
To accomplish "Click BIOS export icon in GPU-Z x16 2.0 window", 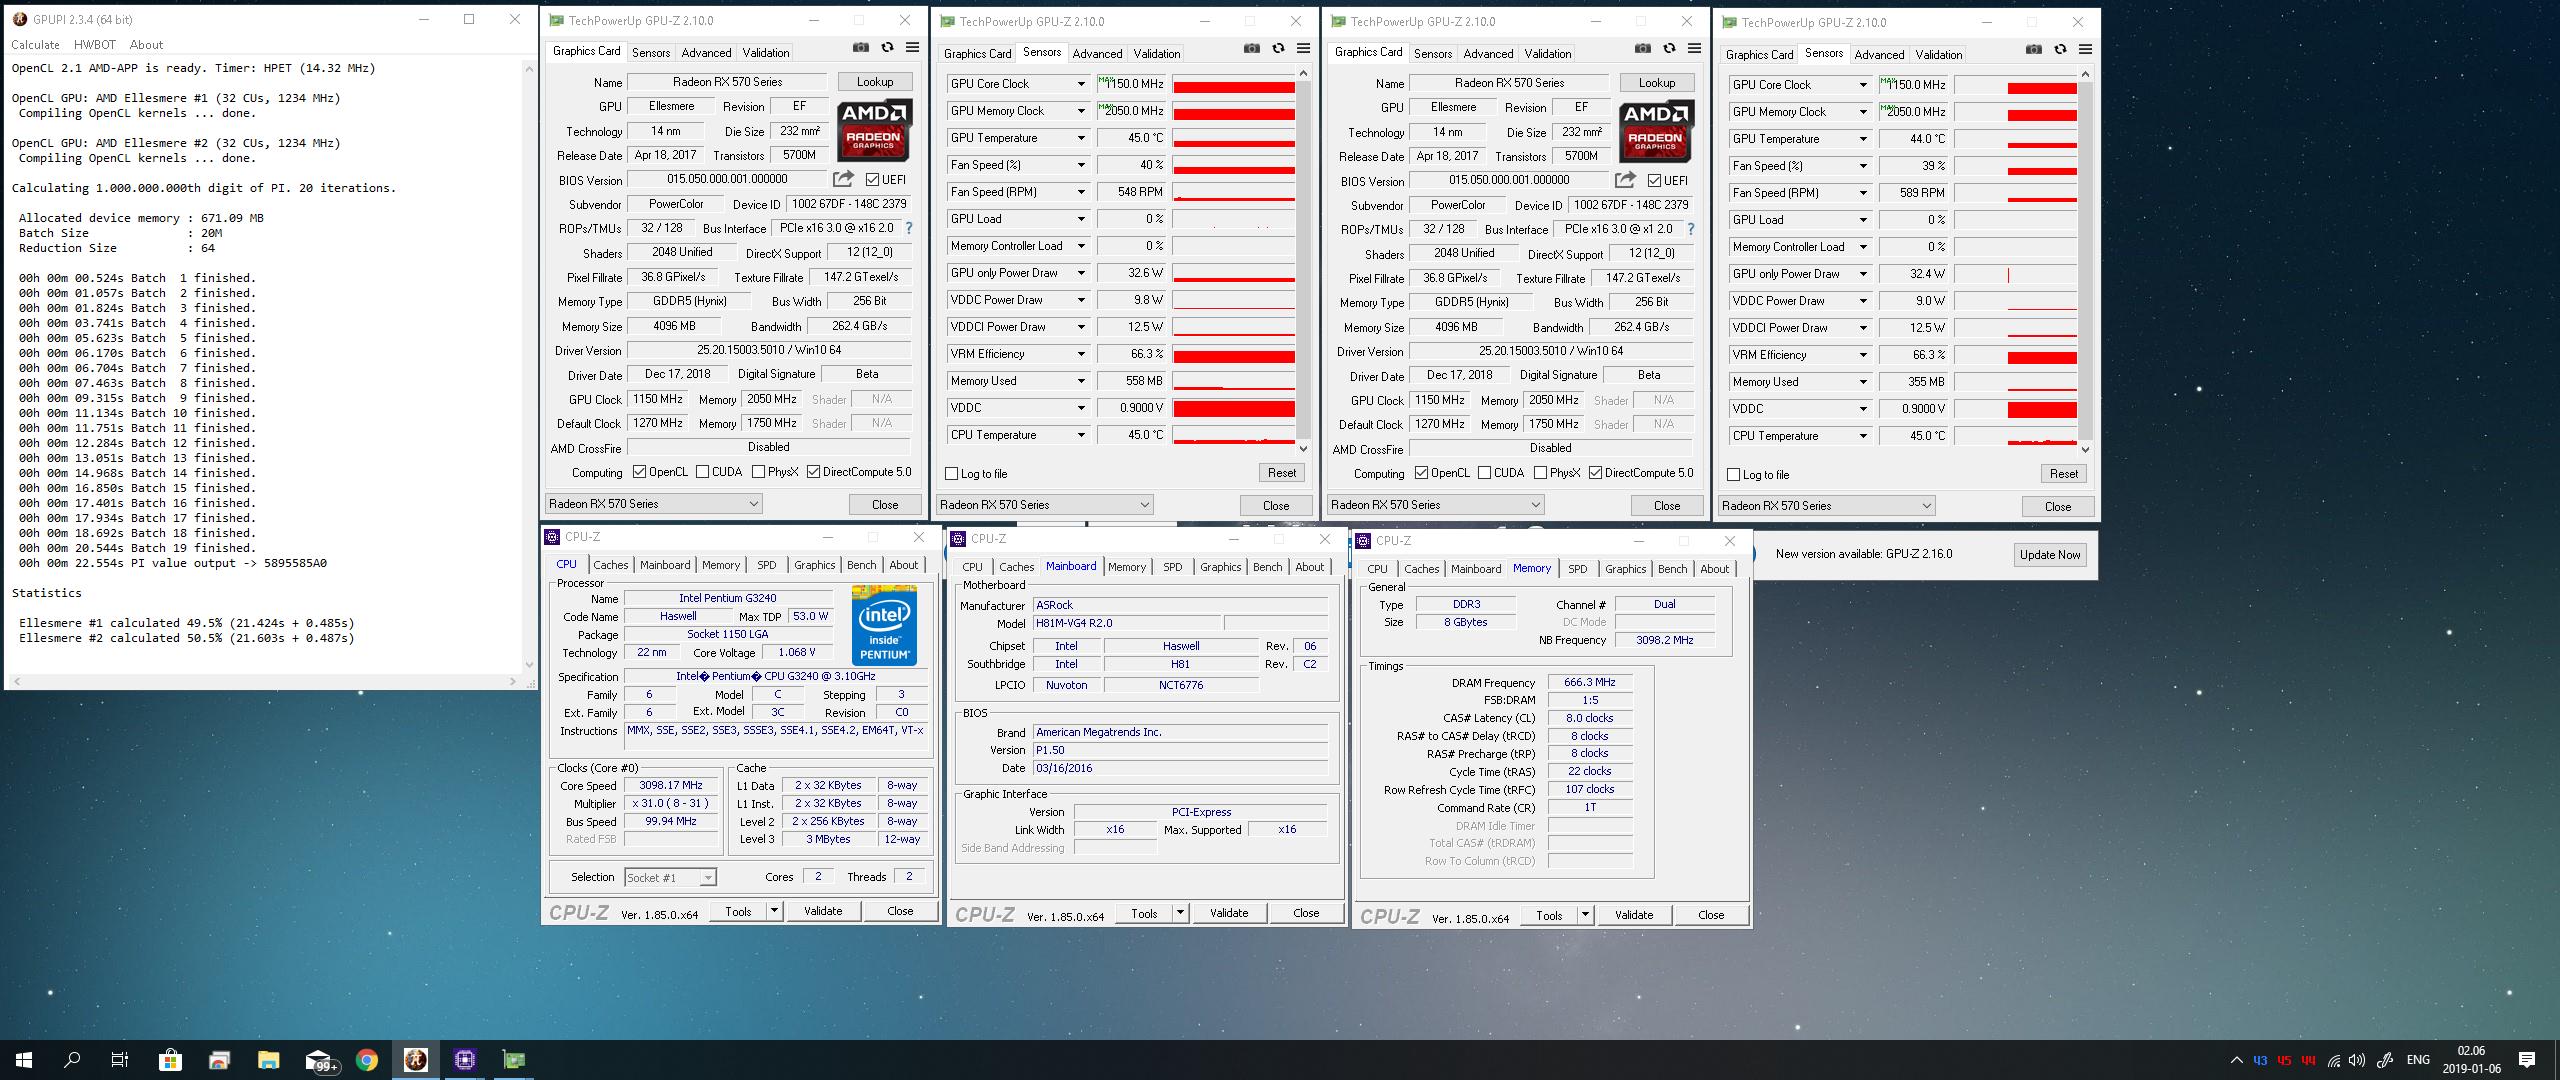I will (x=843, y=179).
